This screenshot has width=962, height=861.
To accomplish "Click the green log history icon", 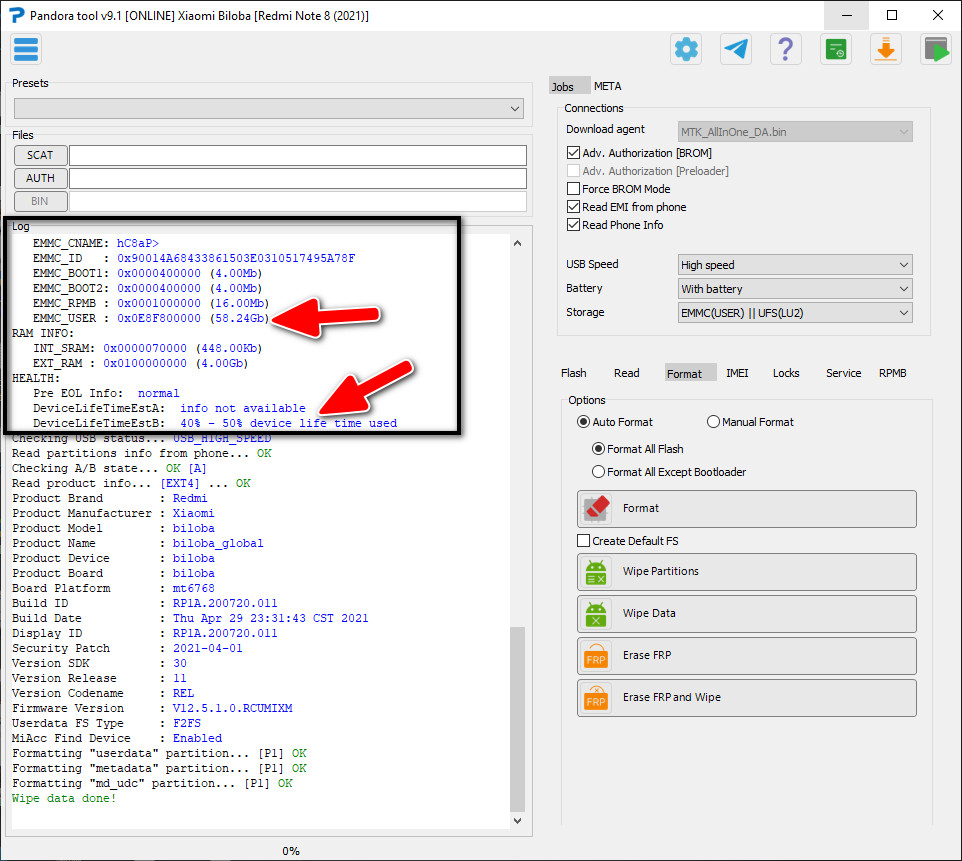I will (x=836, y=49).
